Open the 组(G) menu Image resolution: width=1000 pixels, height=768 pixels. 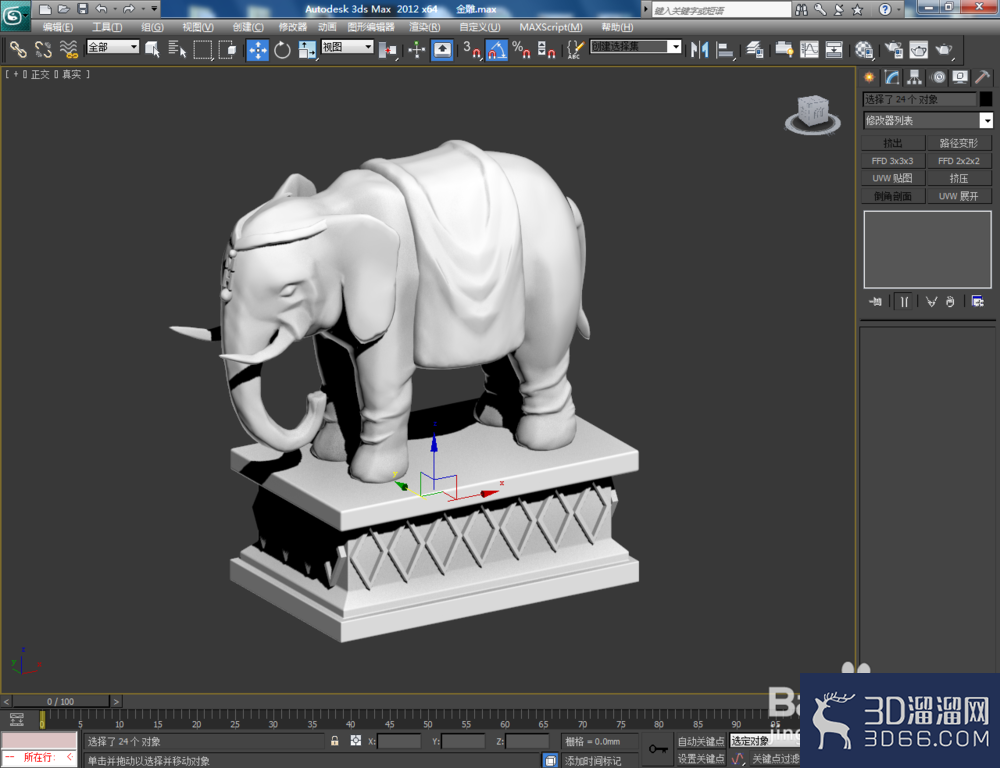click(152, 27)
